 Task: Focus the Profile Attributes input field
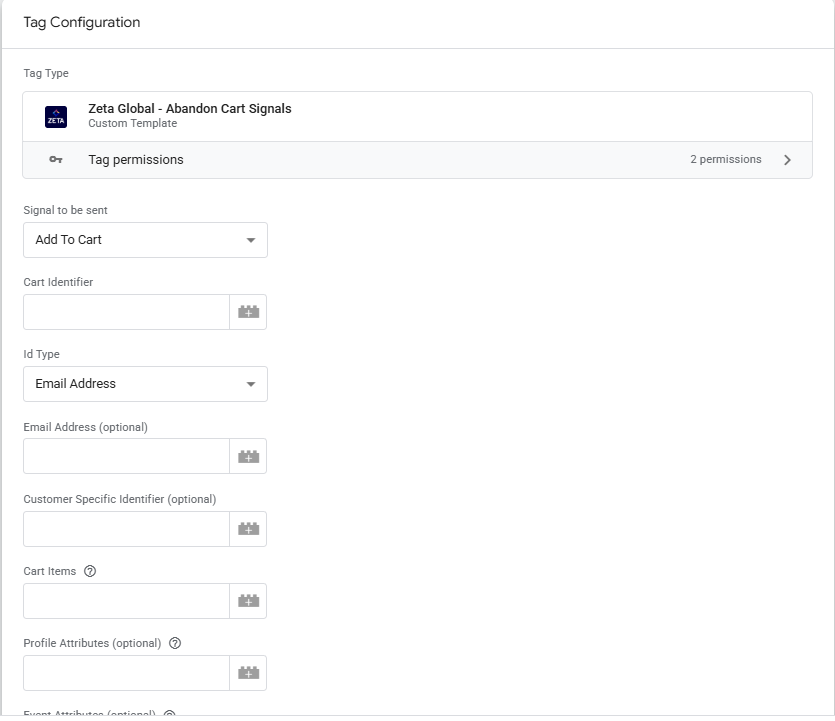tap(126, 673)
